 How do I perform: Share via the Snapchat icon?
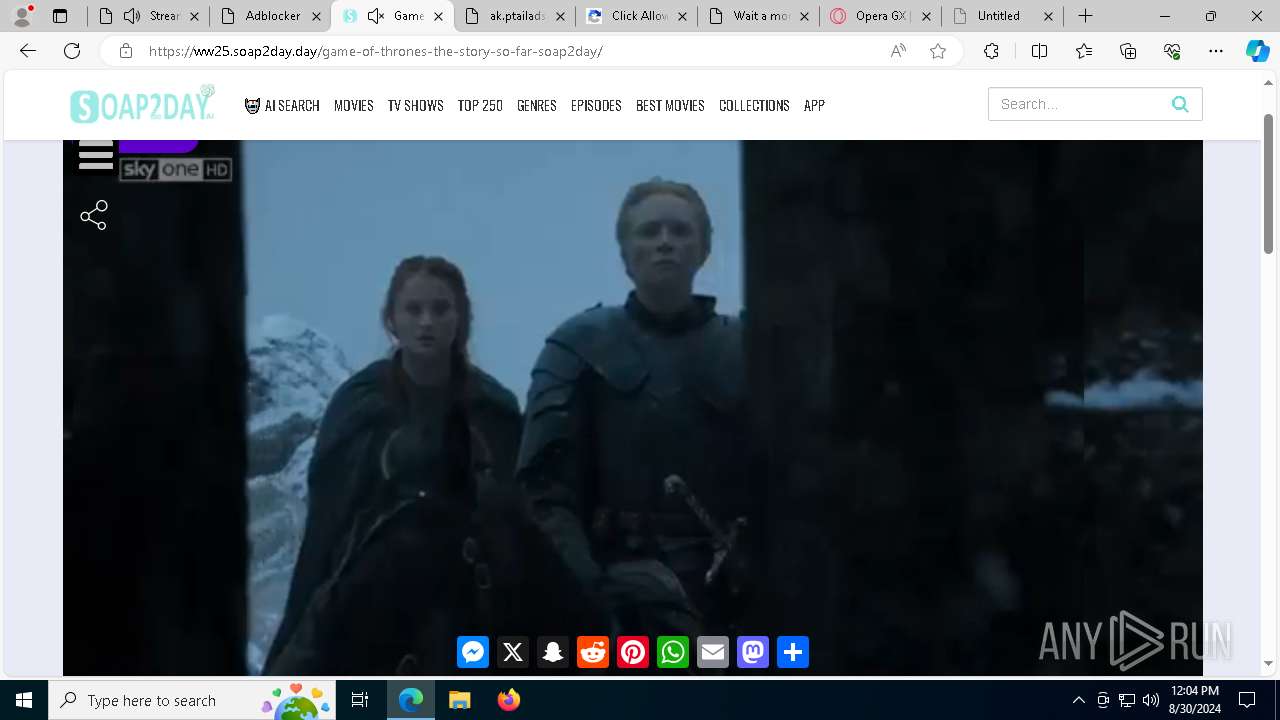(553, 652)
